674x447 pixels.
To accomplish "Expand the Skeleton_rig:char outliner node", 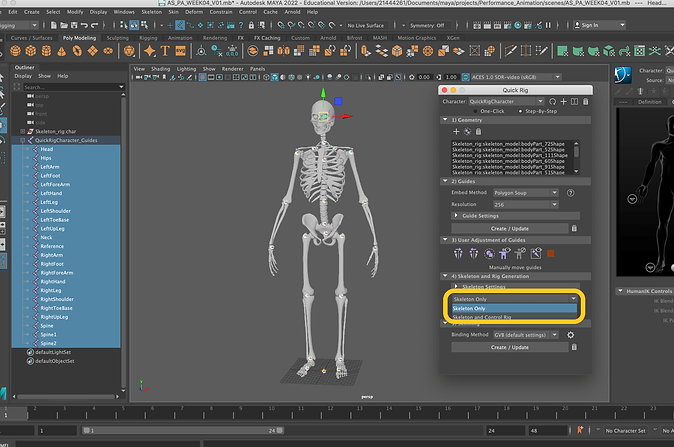I will click(23, 132).
